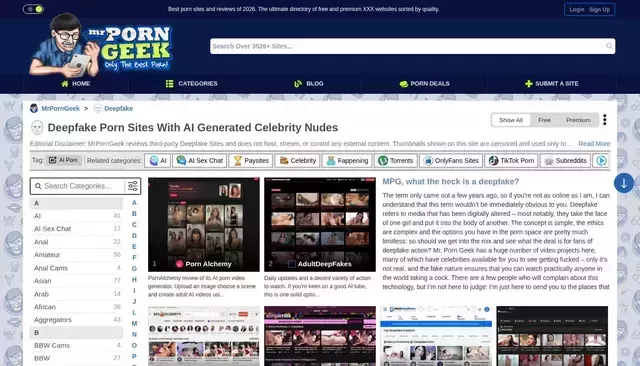Jump to letter L in alphabet index

pyautogui.click(x=134, y=313)
